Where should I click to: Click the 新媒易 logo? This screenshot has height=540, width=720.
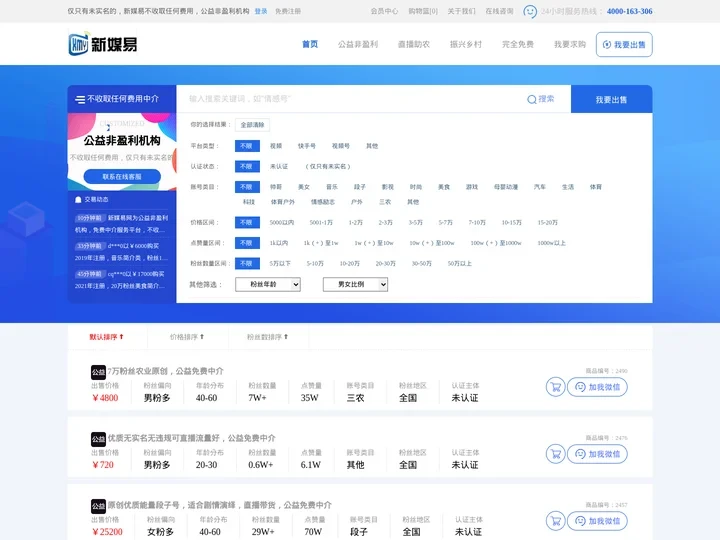tap(103, 44)
